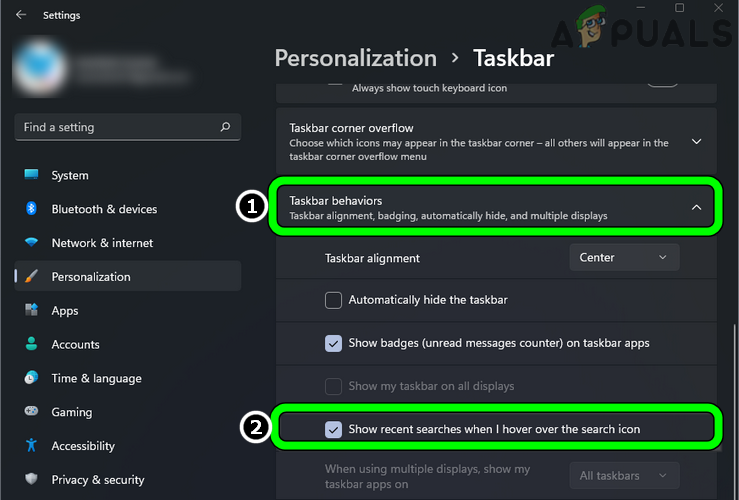
Task: Select Privacy & security in sidebar
Action: [98, 480]
